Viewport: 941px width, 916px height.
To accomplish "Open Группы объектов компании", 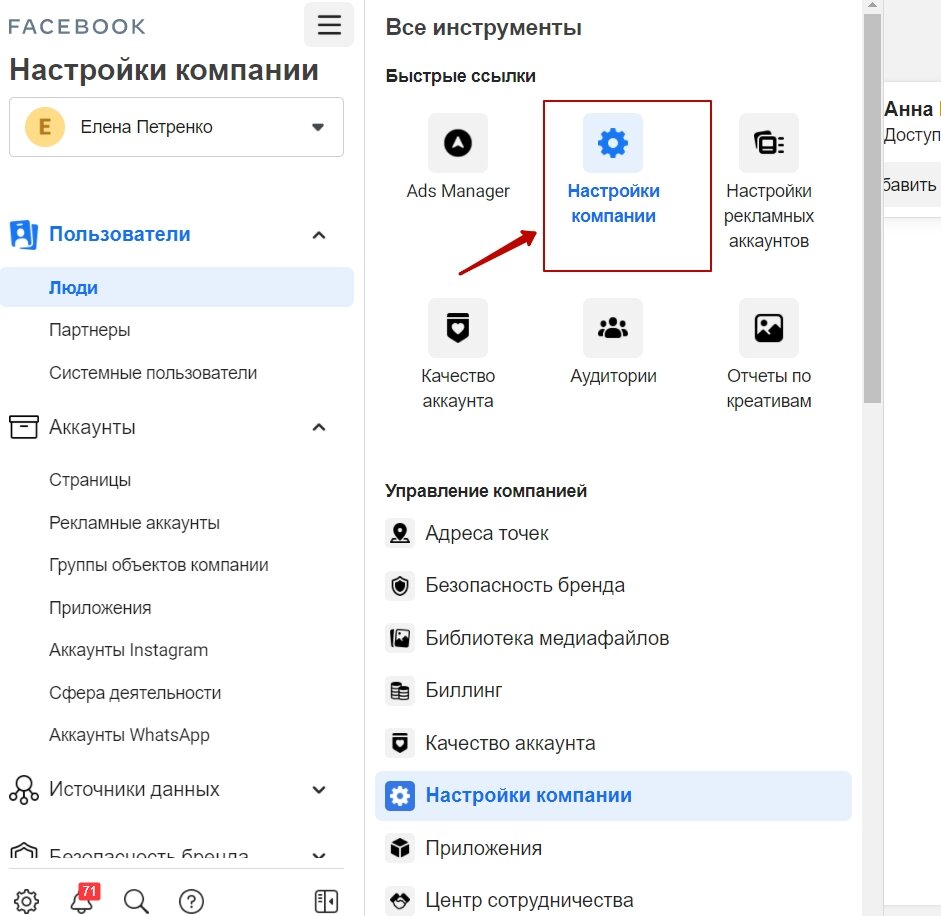I will point(159,565).
